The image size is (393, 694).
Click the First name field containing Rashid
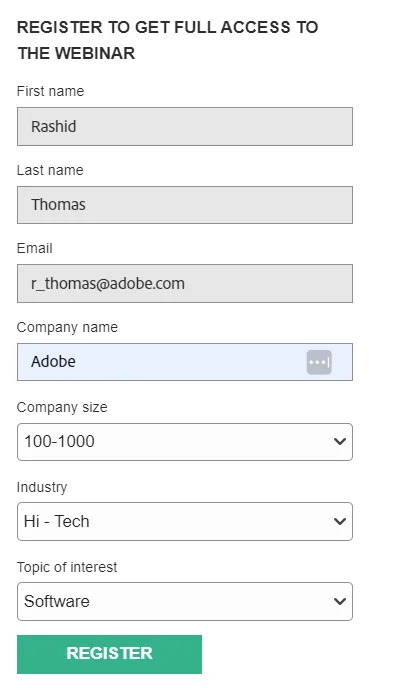(185, 126)
